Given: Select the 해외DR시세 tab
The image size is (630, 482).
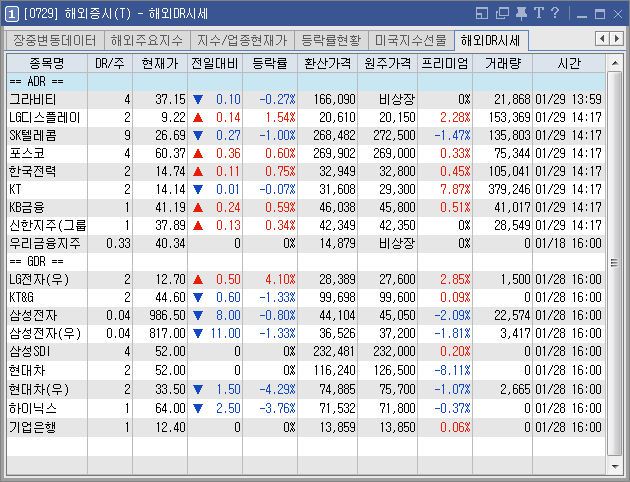Looking at the screenshot, I should point(491,41).
